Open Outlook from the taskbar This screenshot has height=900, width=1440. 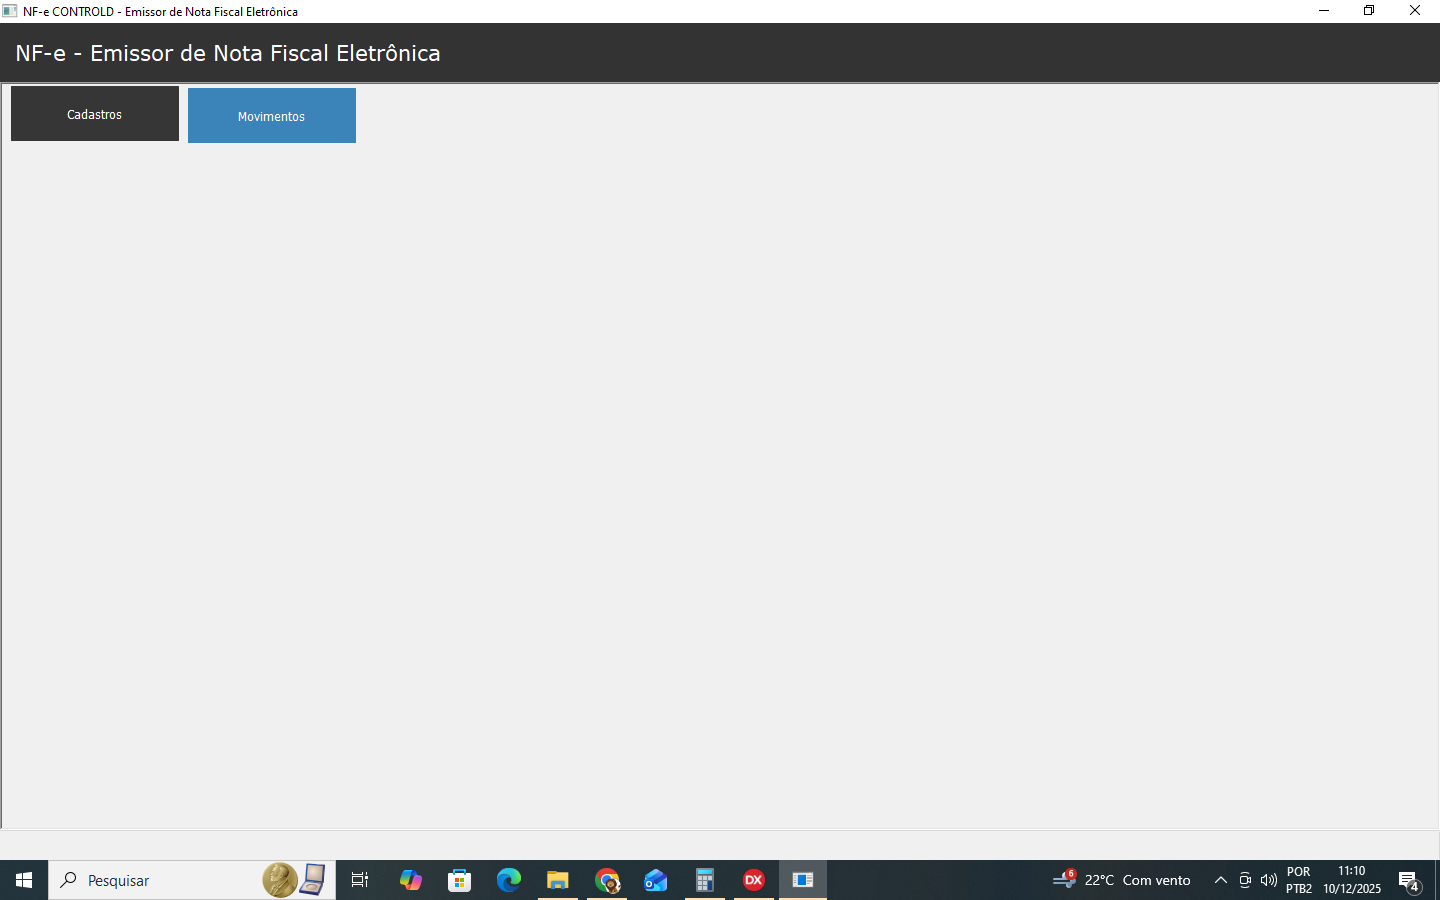(656, 880)
